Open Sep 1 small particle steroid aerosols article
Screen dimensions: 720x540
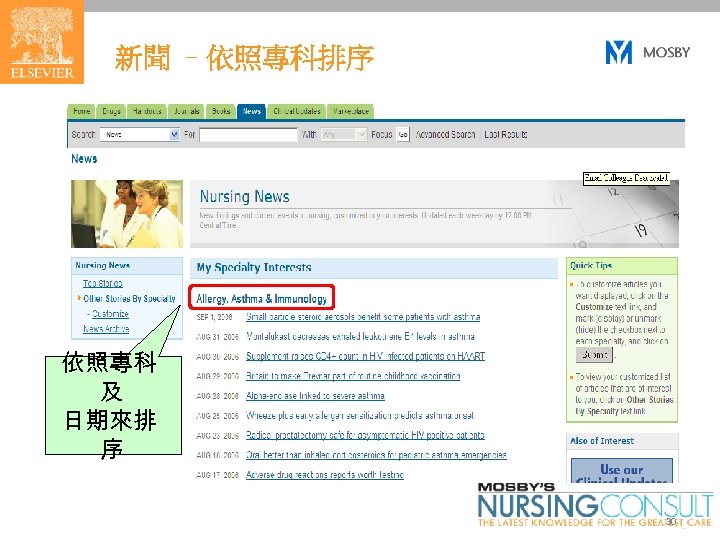coord(363,317)
